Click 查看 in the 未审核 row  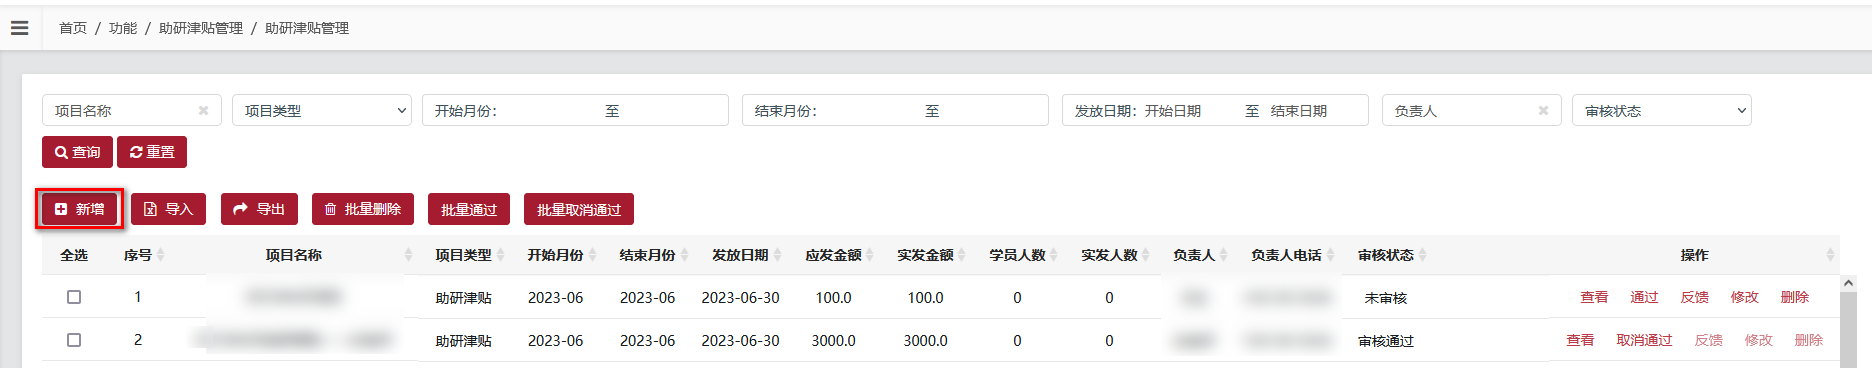pyautogui.click(x=1594, y=297)
